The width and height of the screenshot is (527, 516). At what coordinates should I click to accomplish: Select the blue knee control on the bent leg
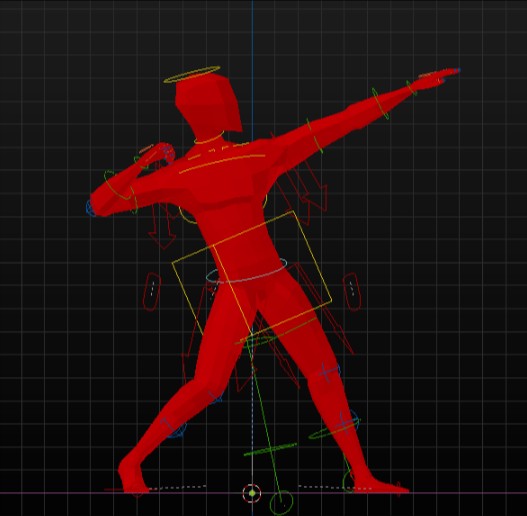click(215, 396)
